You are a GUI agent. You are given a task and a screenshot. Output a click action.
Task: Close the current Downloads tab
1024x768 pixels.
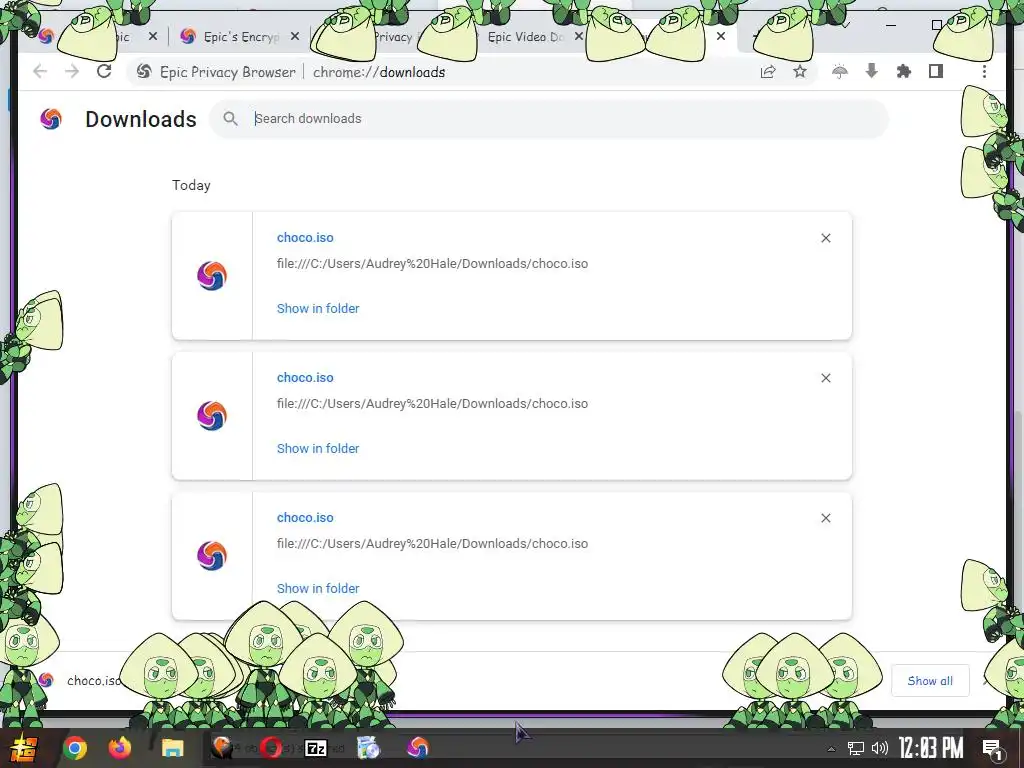coord(720,37)
